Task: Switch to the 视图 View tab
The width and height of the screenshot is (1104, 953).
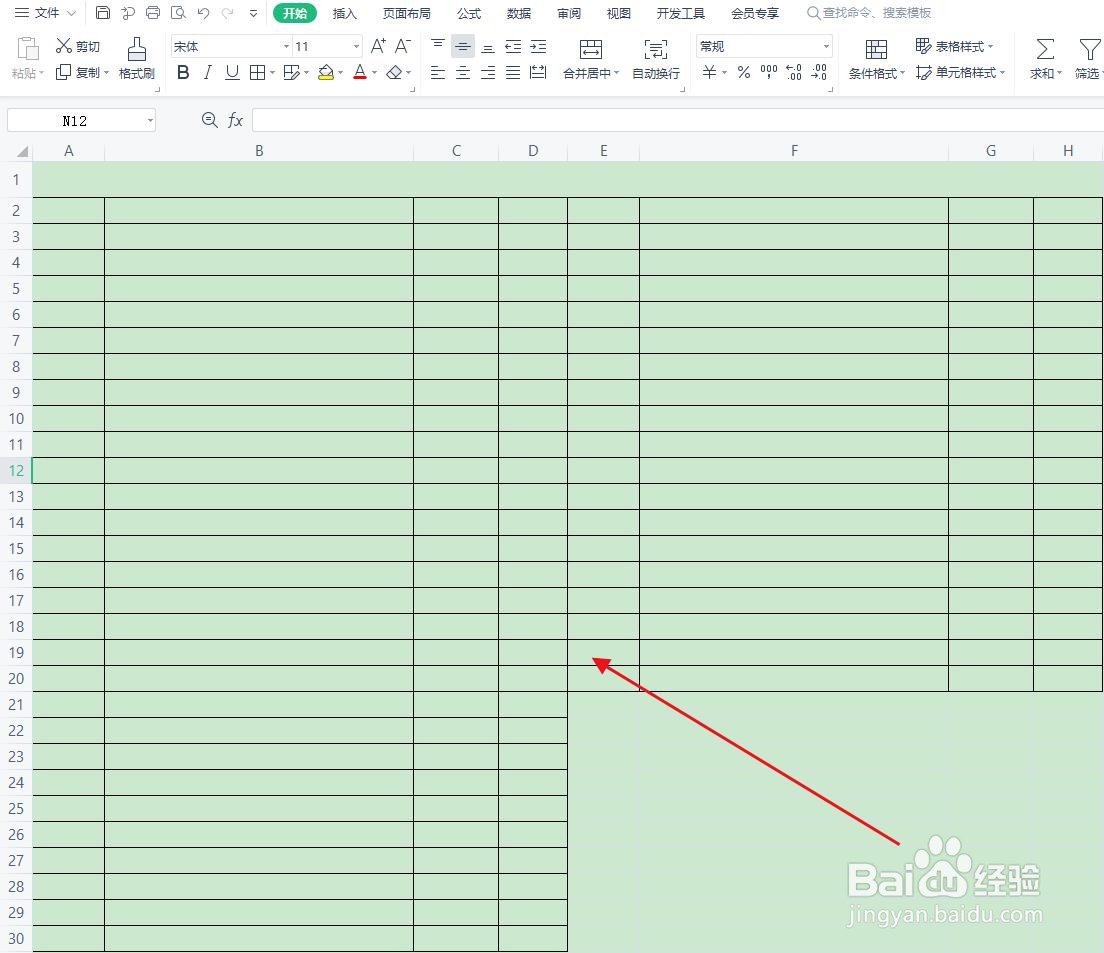Action: (x=619, y=13)
